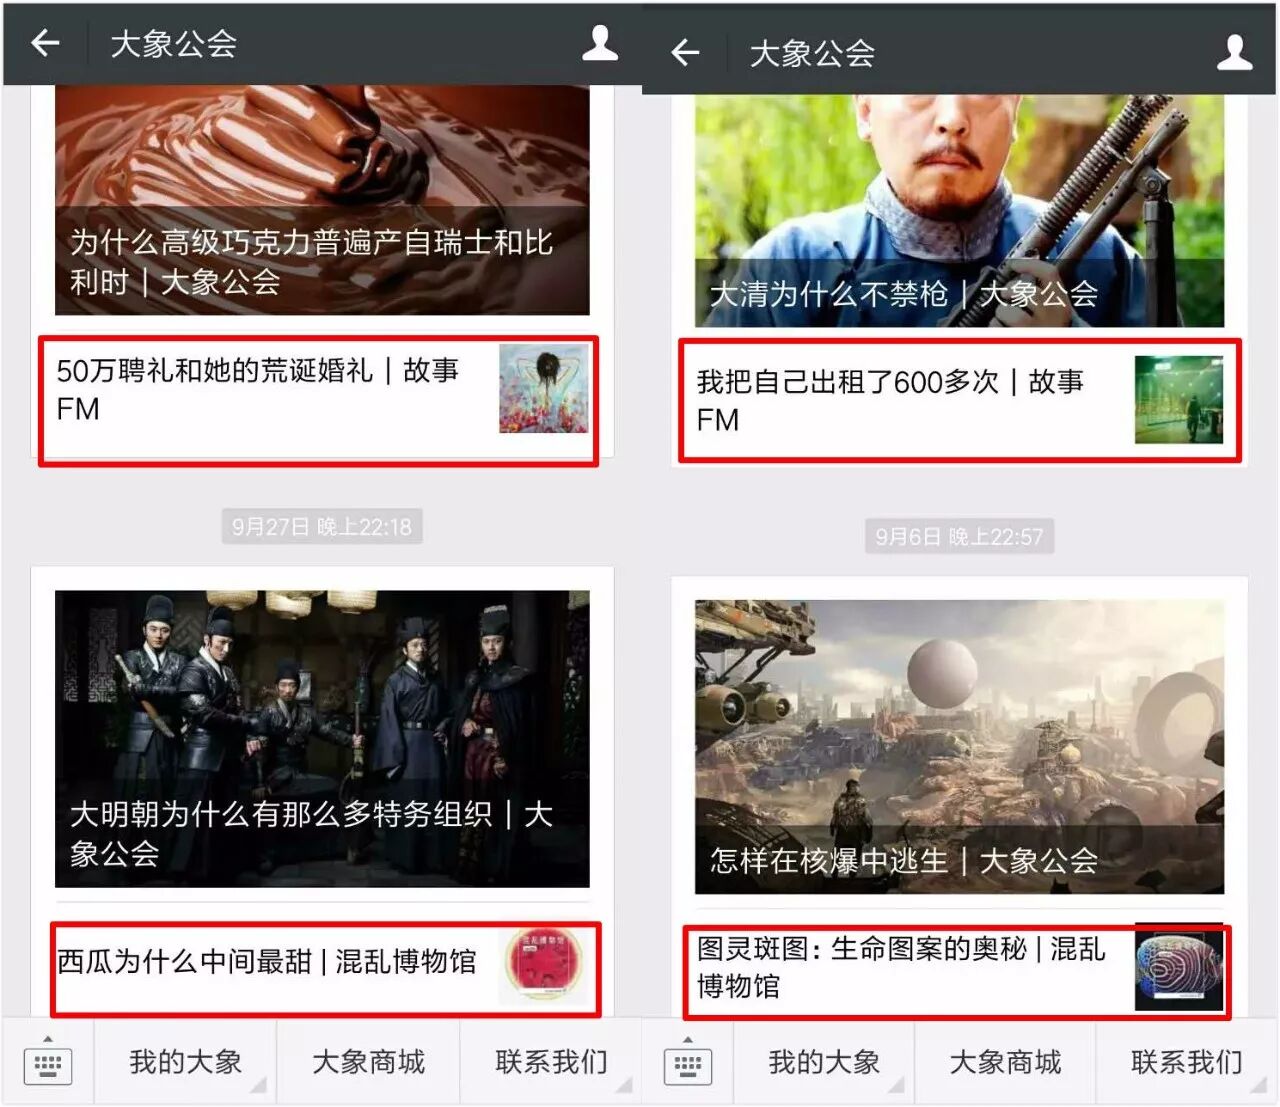This screenshot has height=1107, width=1280.
Task: Switch to keyboard input in right panel
Action: click(x=688, y=1064)
